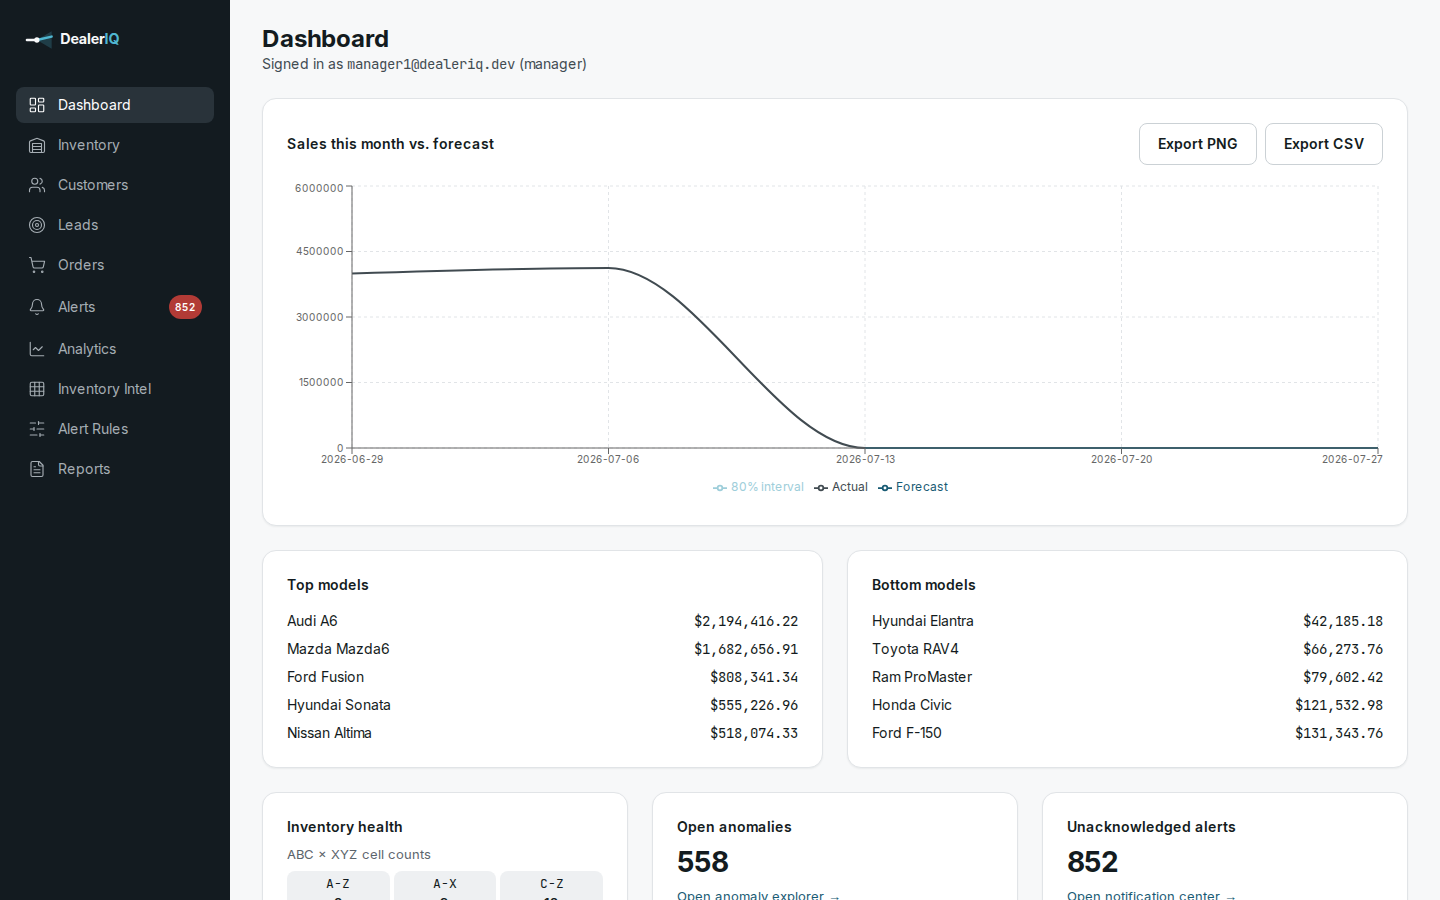Select the Hyundai Elantra bottom model row

coord(1127,621)
